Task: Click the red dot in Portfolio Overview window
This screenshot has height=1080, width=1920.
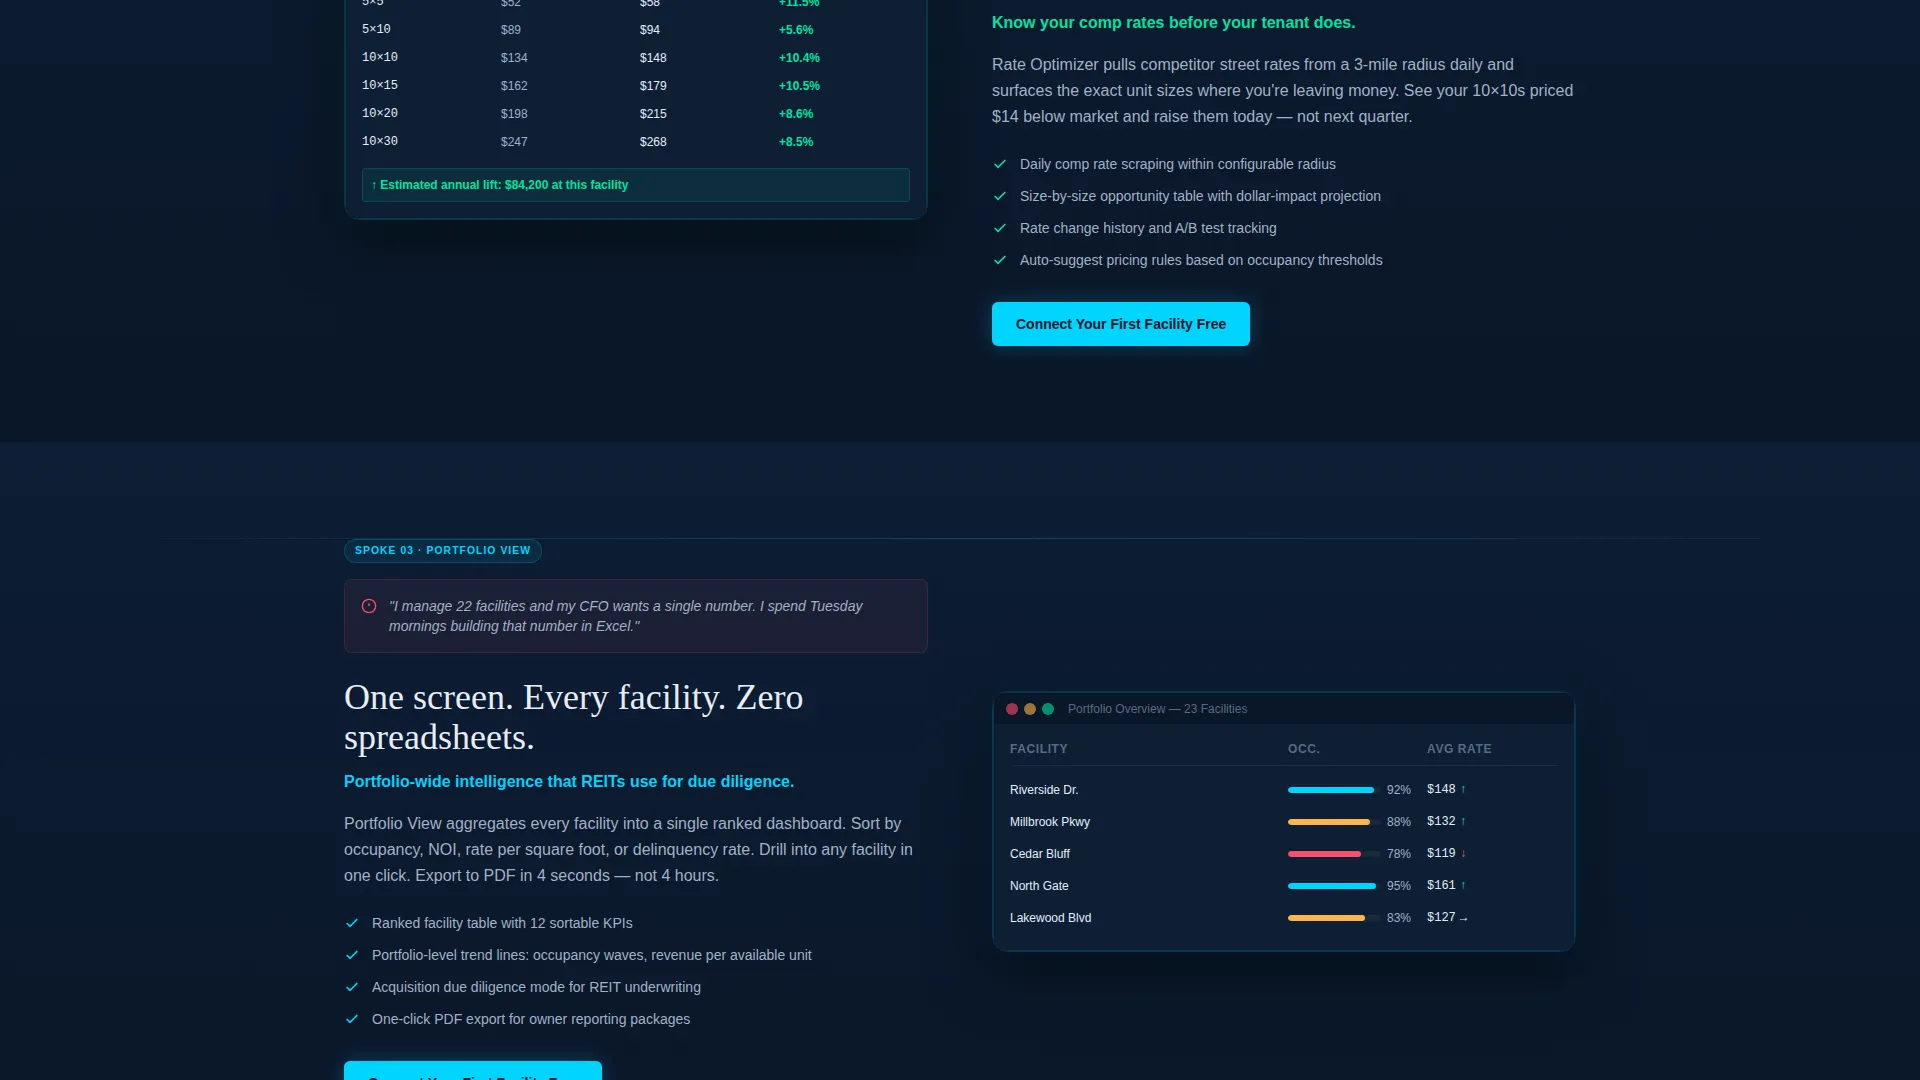Action: tap(1012, 709)
